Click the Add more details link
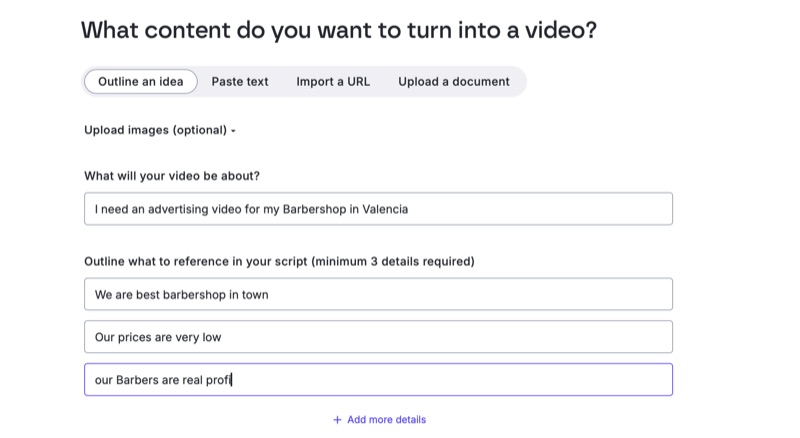Viewport: 800px width, 438px height. click(386, 420)
